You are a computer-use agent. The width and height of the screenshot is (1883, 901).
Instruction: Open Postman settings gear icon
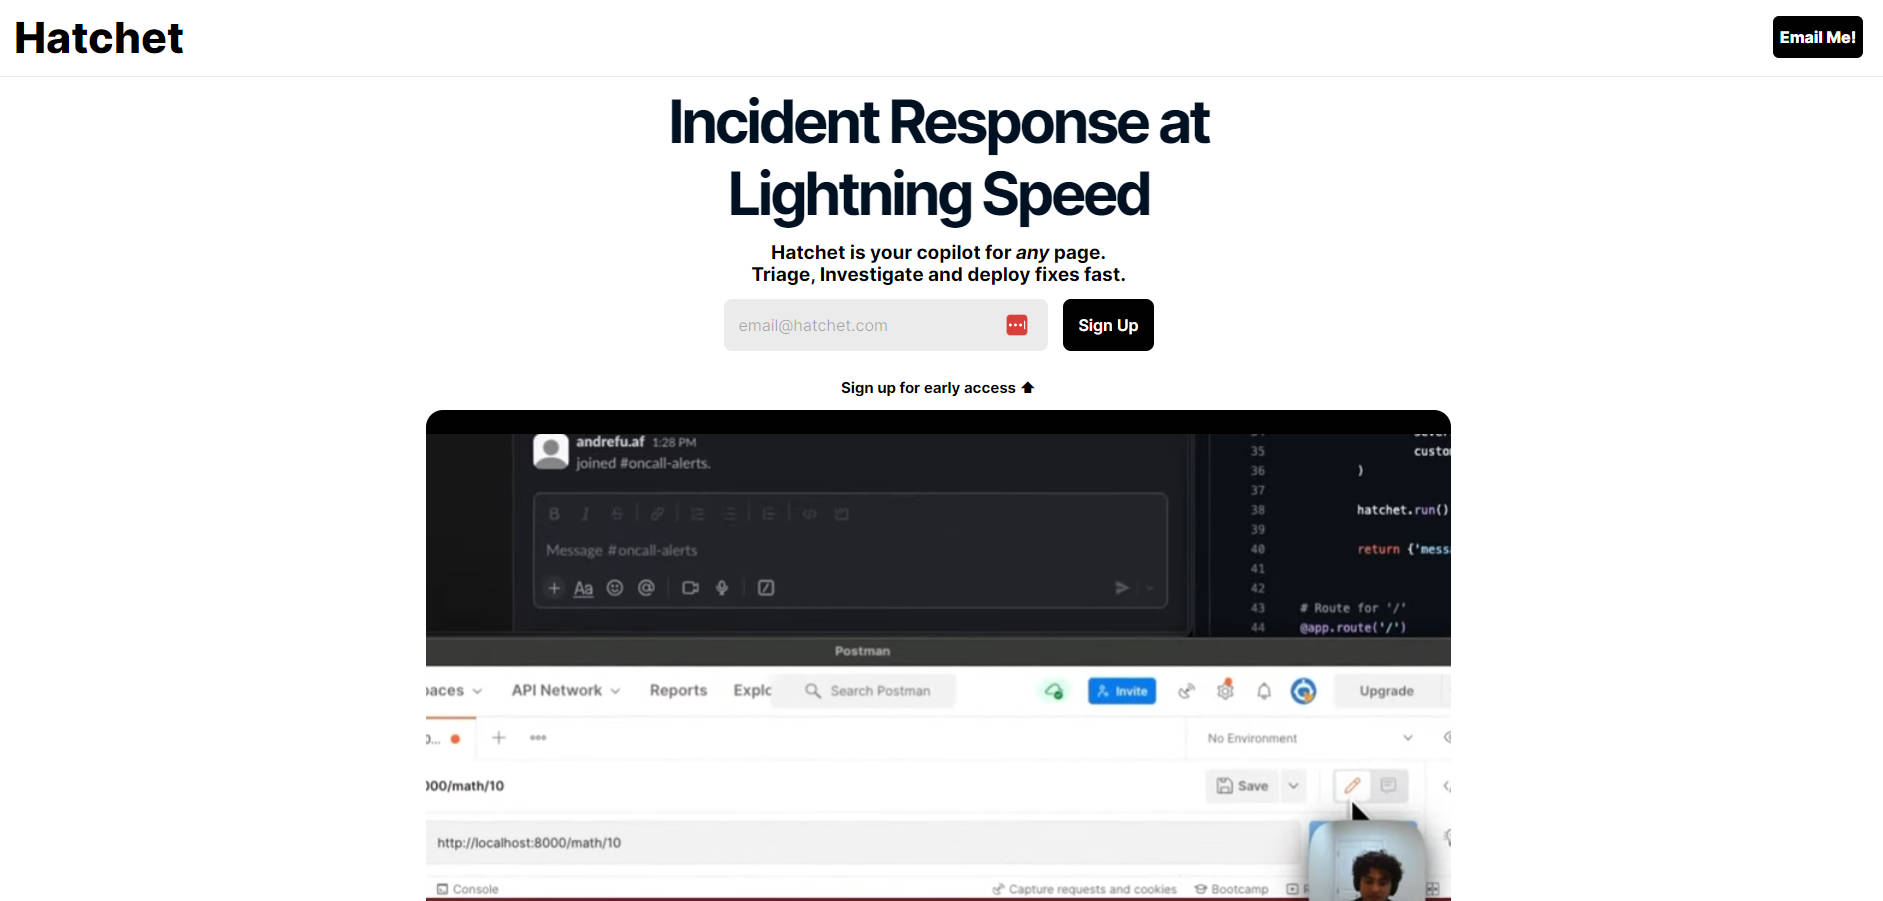(x=1225, y=691)
